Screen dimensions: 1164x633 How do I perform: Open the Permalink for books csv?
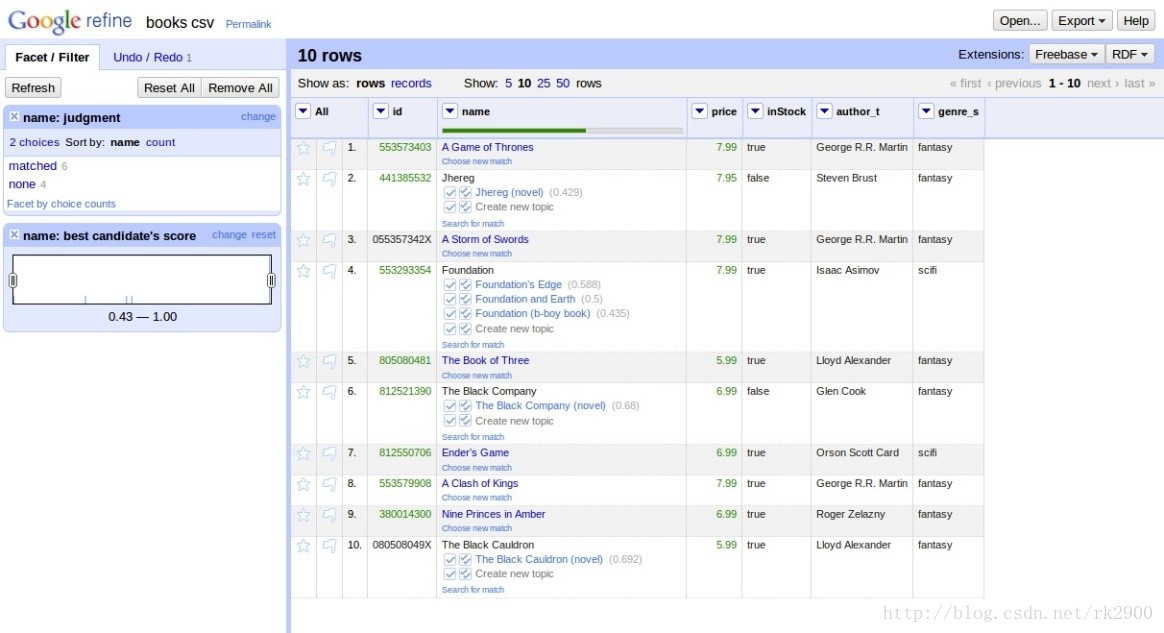248,24
